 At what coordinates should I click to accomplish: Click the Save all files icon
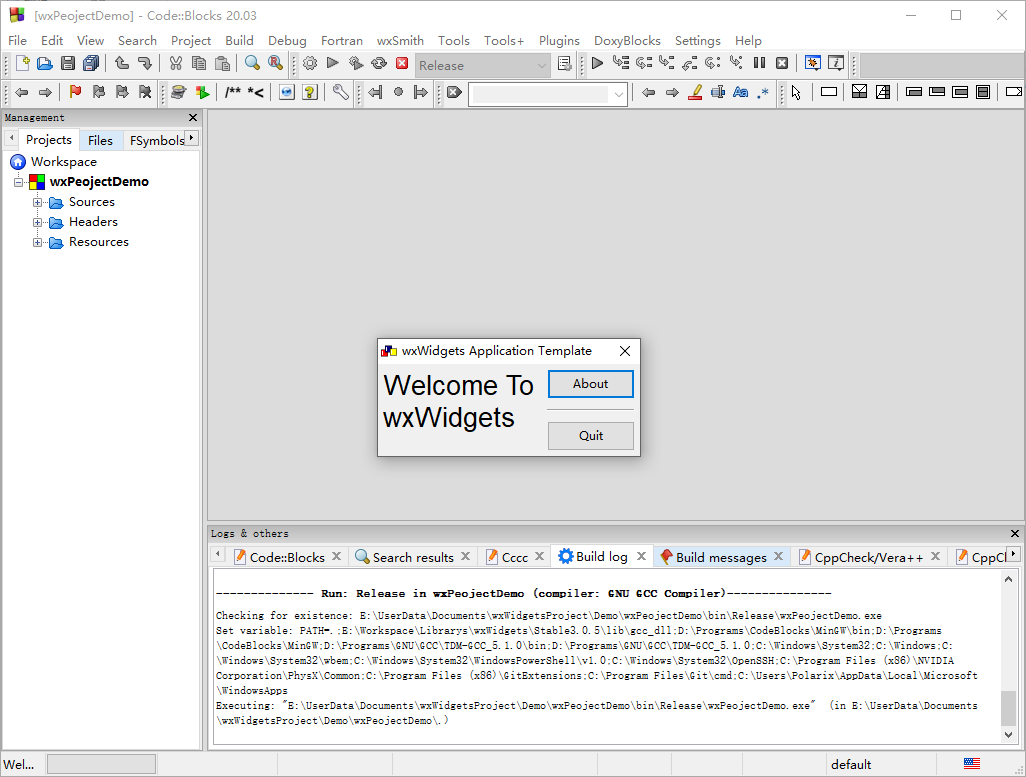(91, 63)
